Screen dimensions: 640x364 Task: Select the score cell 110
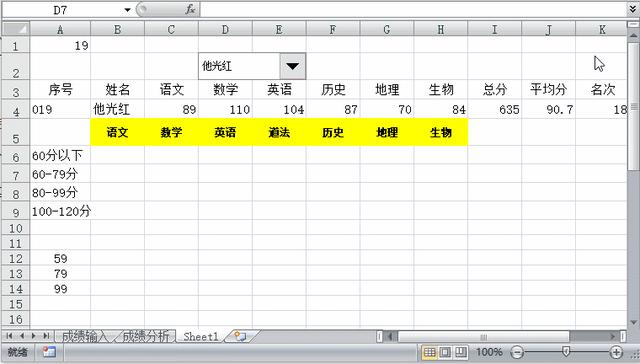(x=225, y=109)
